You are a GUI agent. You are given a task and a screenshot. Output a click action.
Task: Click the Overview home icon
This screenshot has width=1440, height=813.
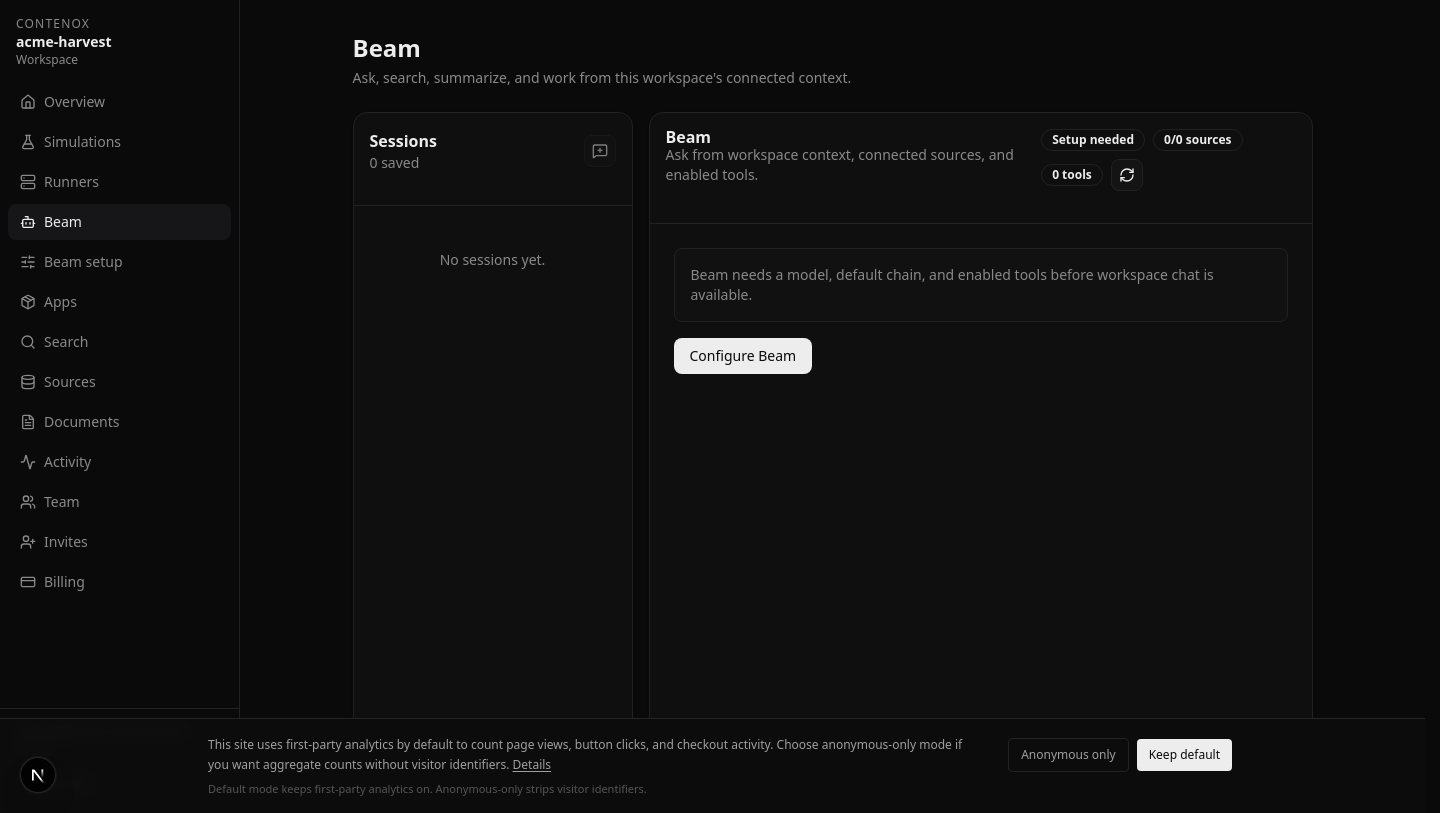click(x=28, y=102)
